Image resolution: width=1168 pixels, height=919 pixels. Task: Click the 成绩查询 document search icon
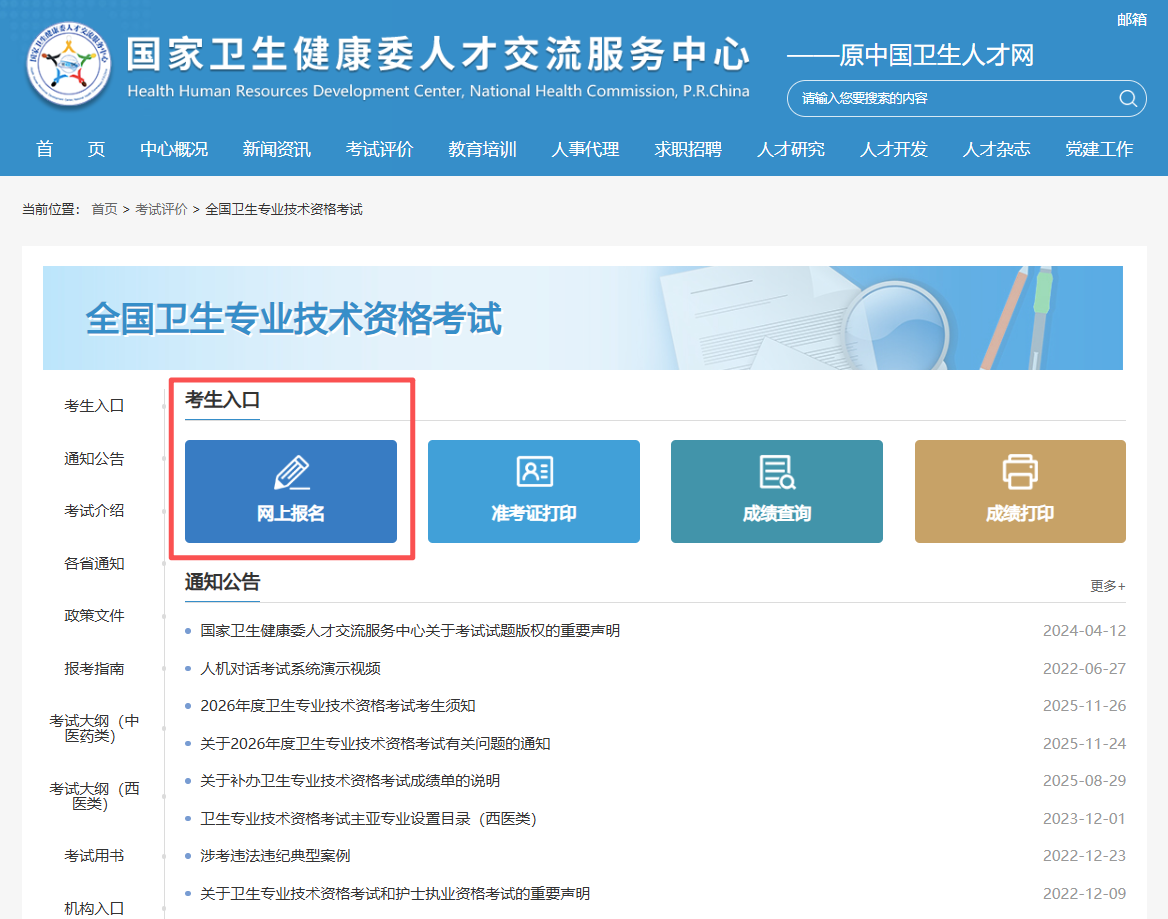[777, 472]
